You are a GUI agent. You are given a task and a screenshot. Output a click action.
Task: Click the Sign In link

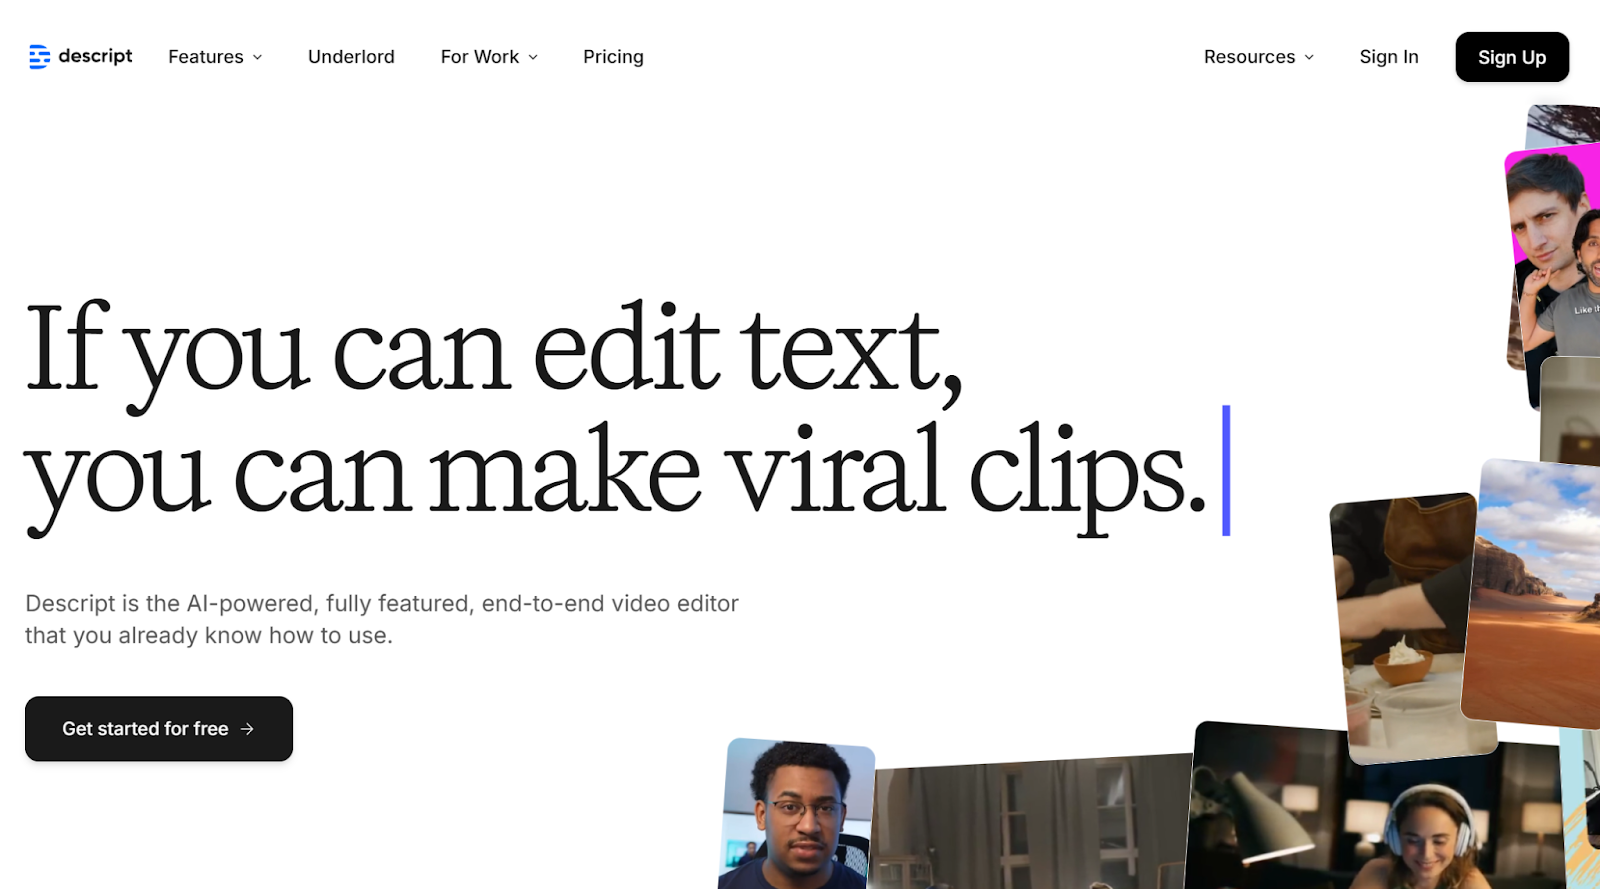[x=1388, y=57]
